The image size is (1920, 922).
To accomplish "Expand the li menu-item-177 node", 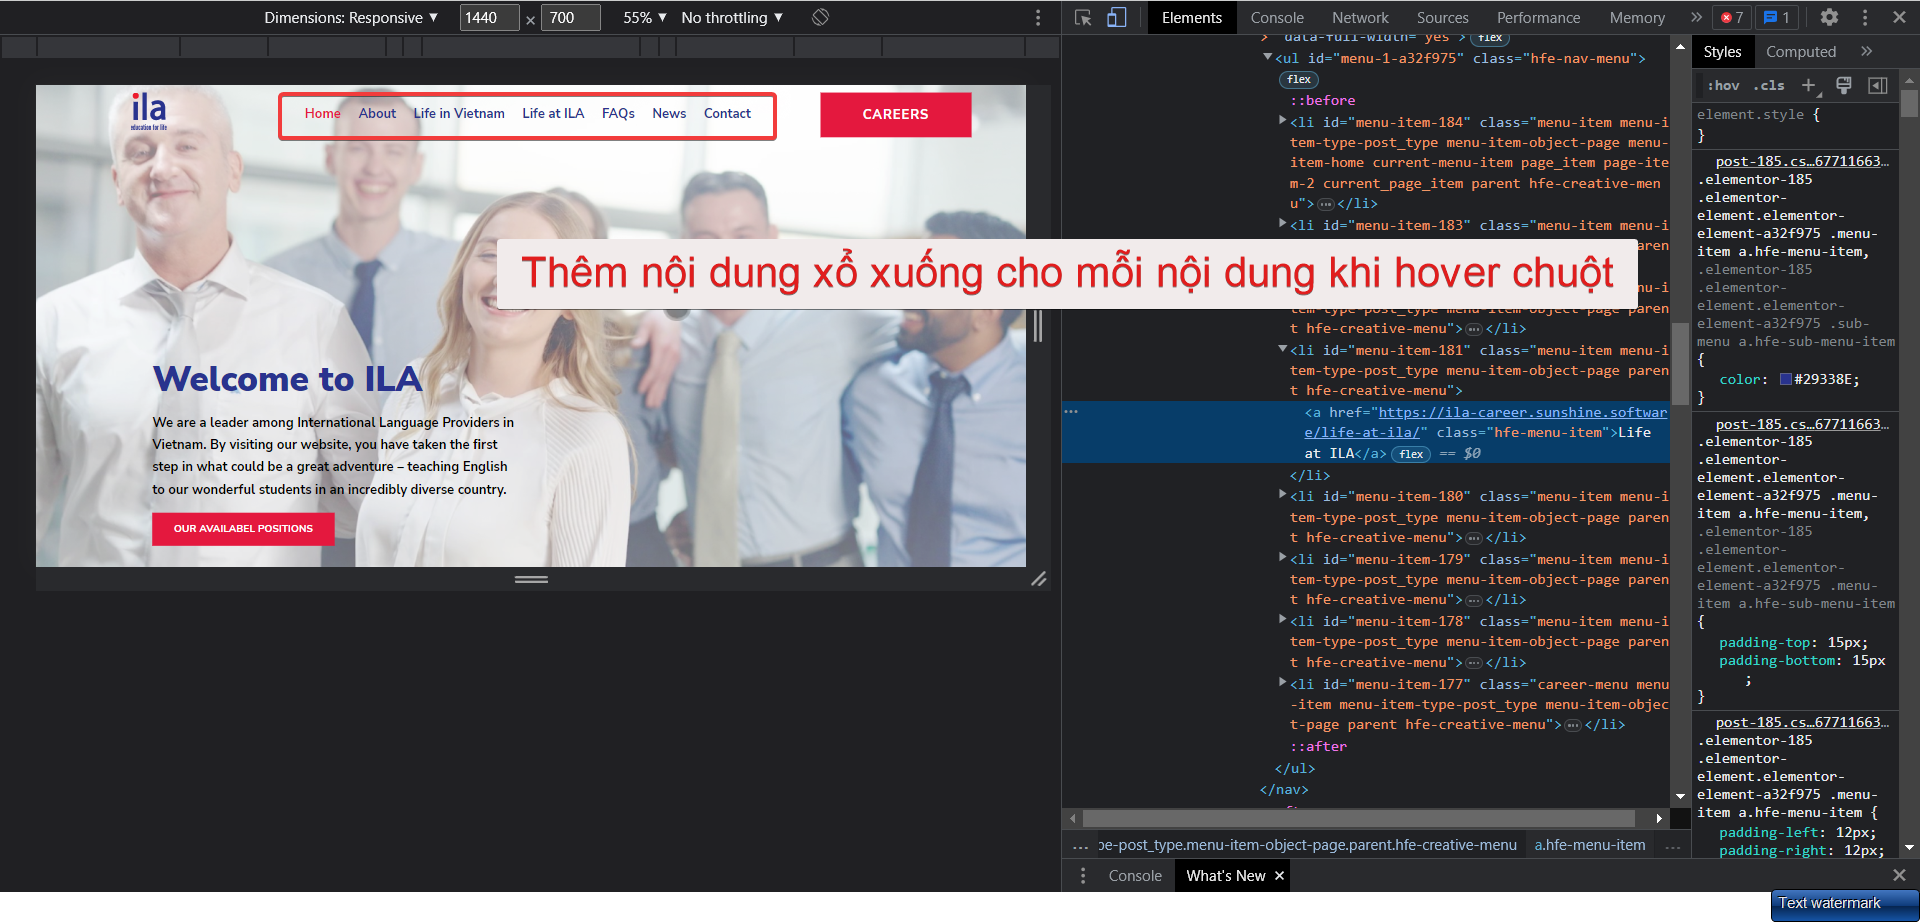I will [x=1282, y=683].
